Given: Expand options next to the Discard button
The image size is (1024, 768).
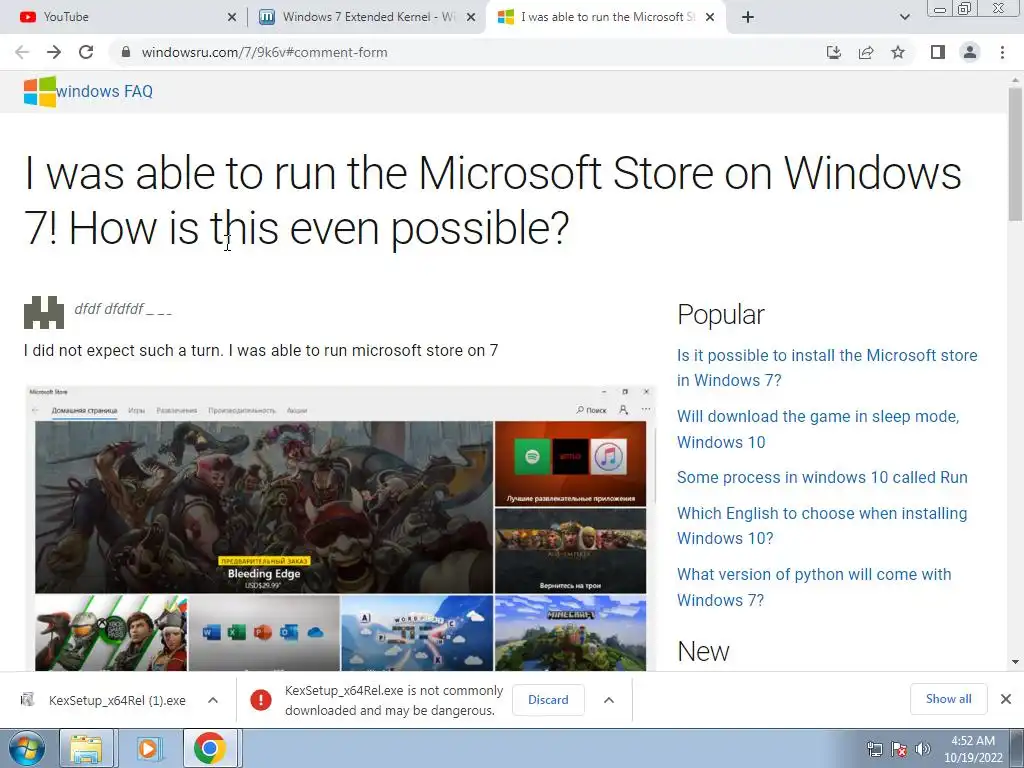Looking at the screenshot, I should point(609,700).
